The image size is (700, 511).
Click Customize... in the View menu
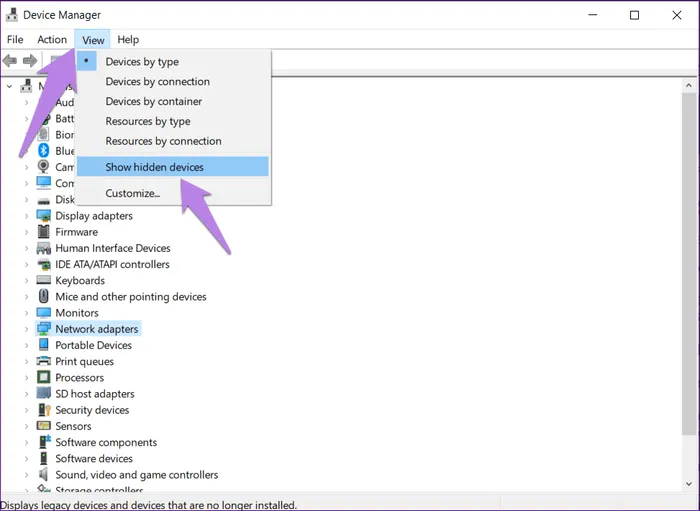click(132, 193)
